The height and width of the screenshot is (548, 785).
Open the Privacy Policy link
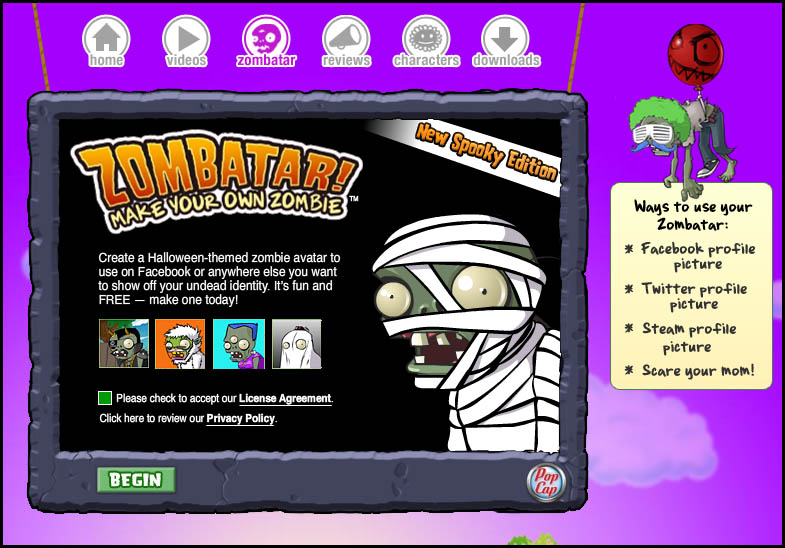(x=240, y=418)
